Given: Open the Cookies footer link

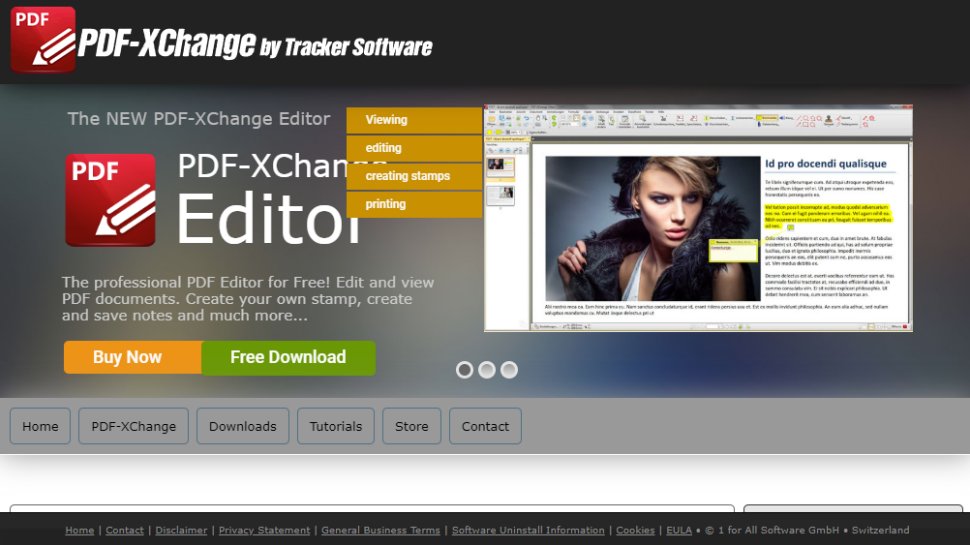Looking at the screenshot, I should 635,530.
